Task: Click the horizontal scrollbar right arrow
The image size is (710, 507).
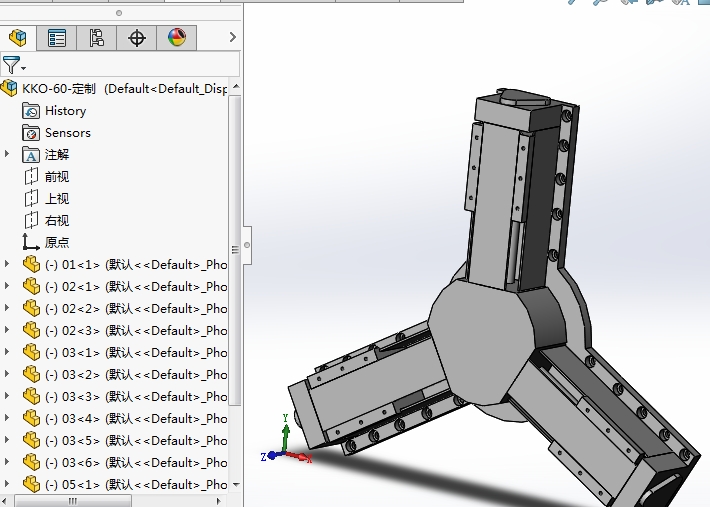Action: 219,501
